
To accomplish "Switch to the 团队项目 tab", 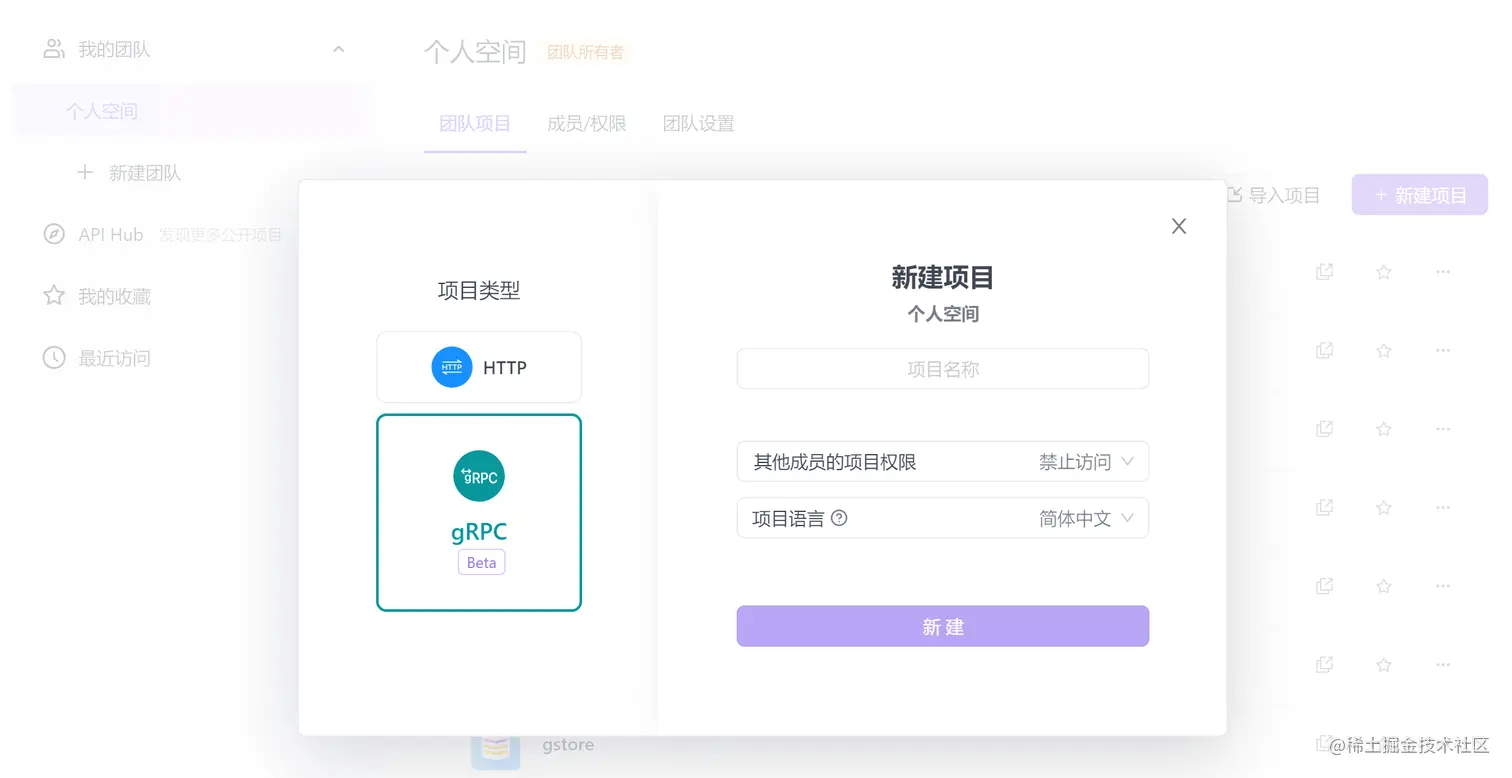I will point(475,124).
